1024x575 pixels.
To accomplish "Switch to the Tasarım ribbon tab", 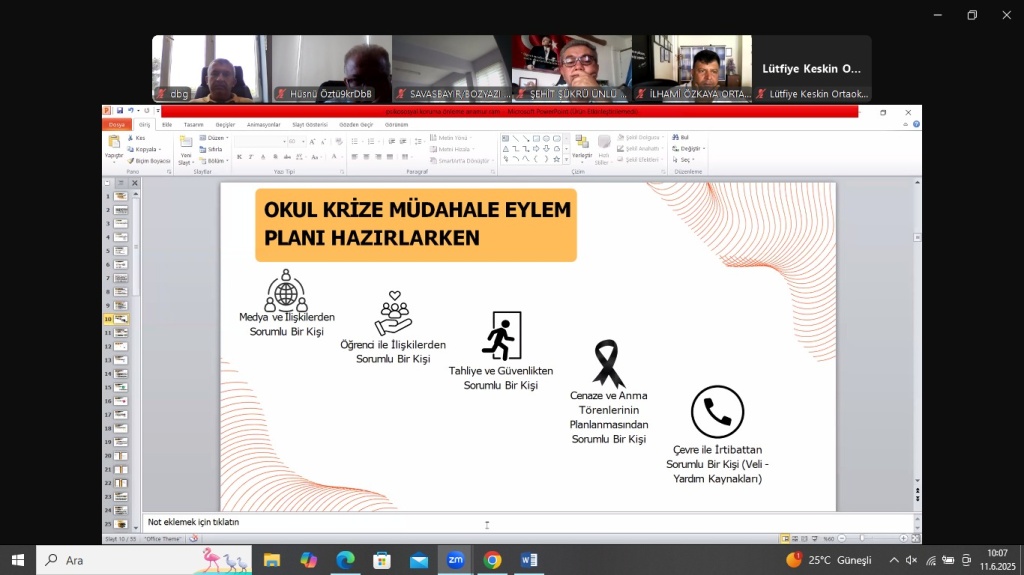I will pos(193,124).
